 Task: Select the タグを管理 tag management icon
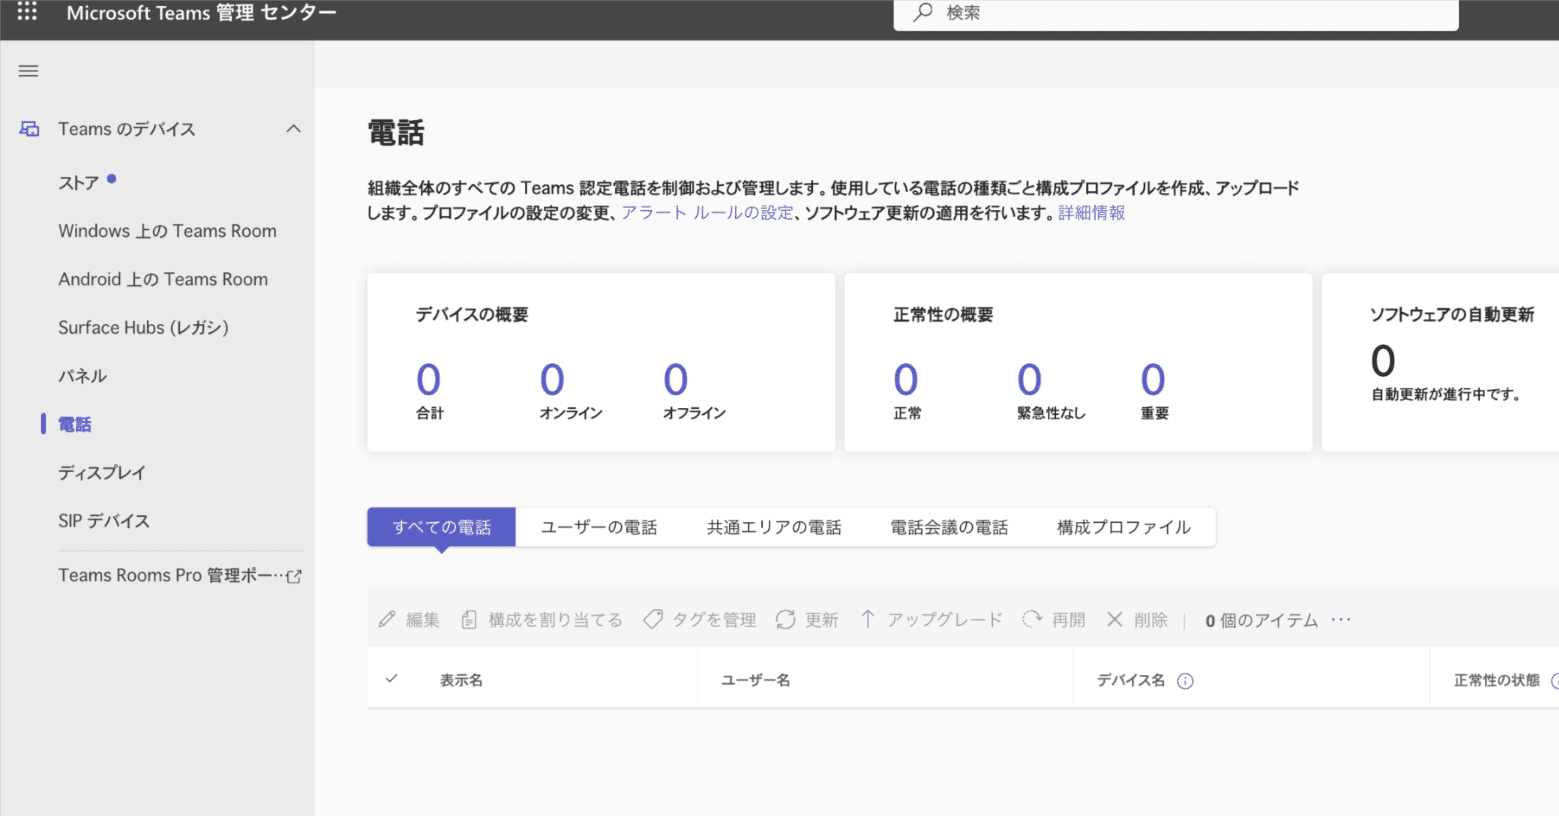tap(654, 619)
